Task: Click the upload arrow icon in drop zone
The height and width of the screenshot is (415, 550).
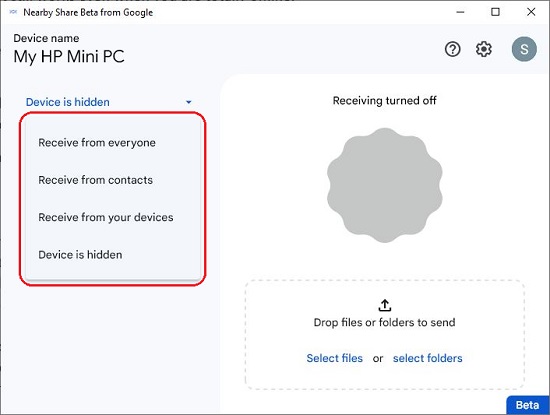Action: 385,305
